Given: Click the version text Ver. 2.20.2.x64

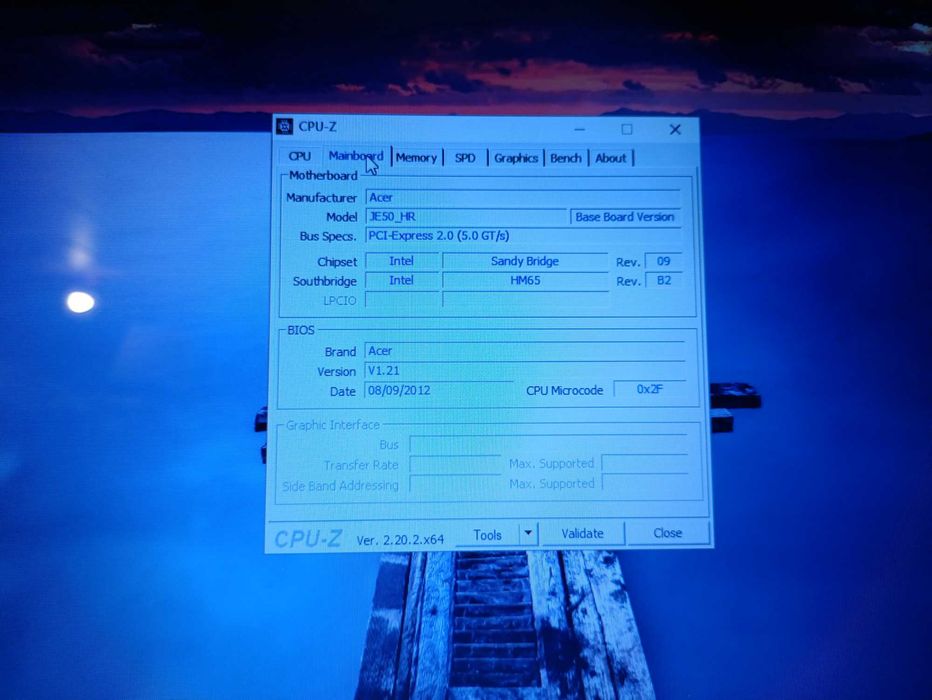Looking at the screenshot, I should [400, 540].
